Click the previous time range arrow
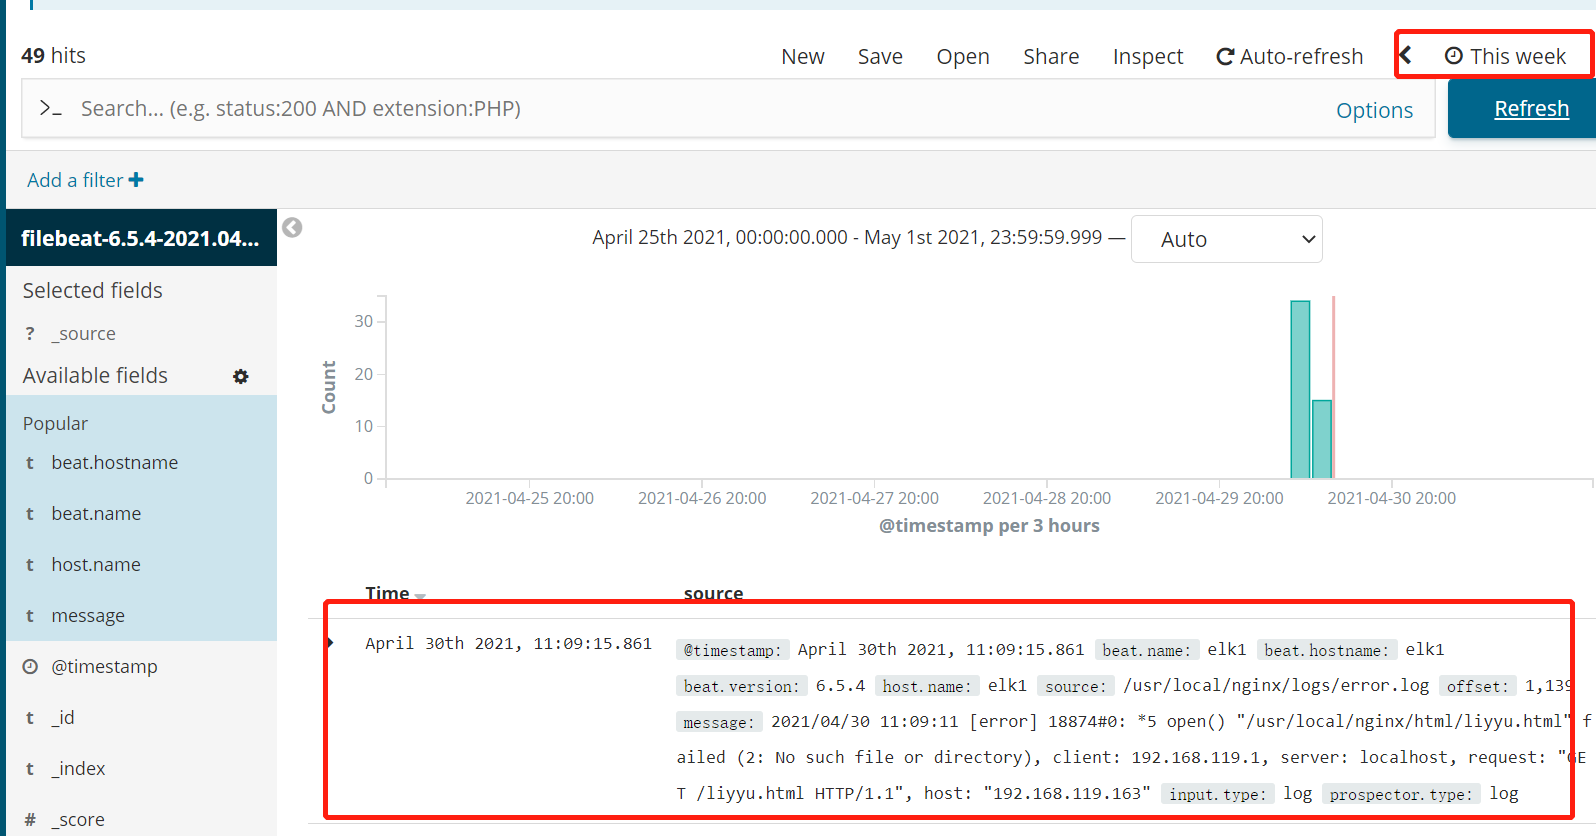The height and width of the screenshot is (836, 1596). pos(1405,55)
